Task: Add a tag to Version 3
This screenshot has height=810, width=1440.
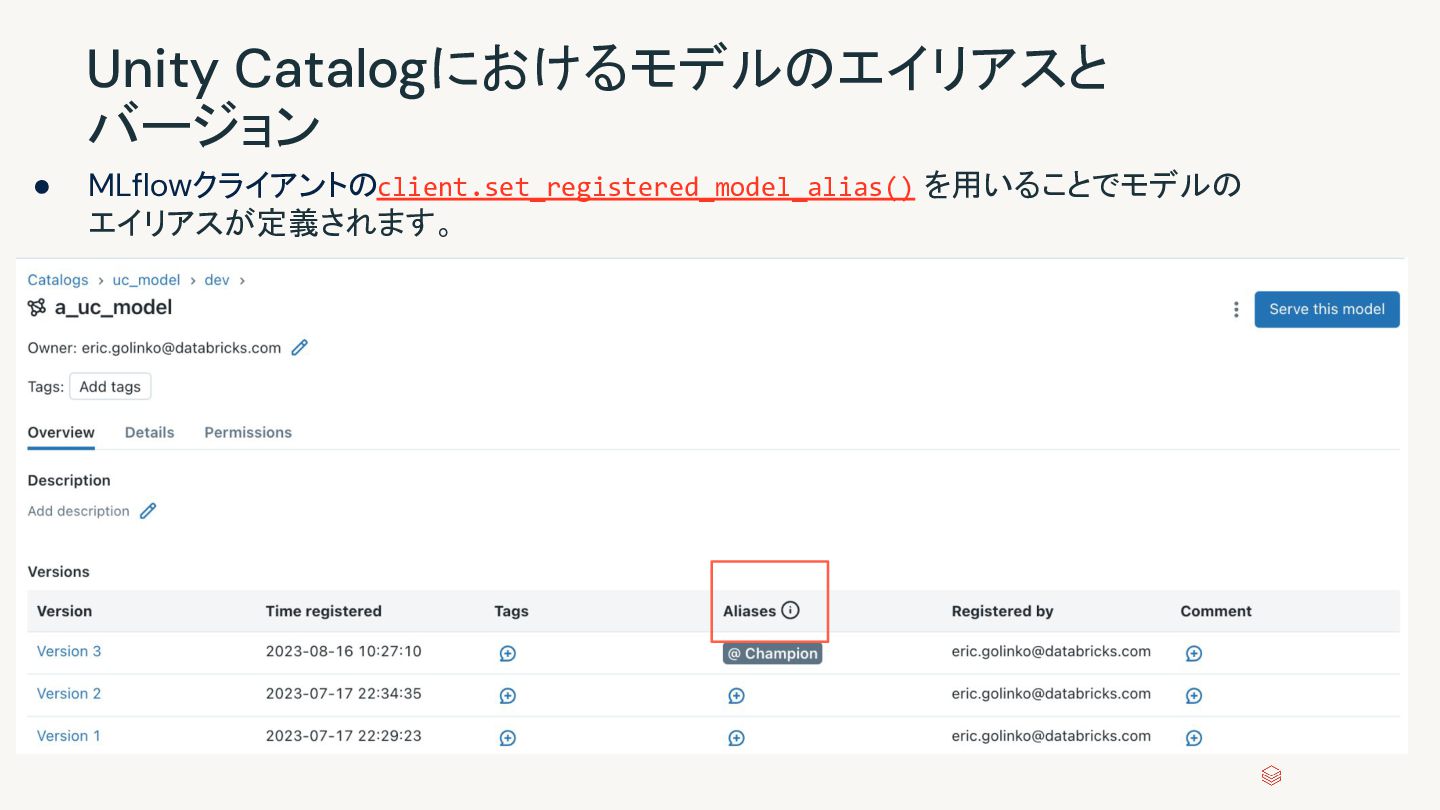Action: point(507,653)
